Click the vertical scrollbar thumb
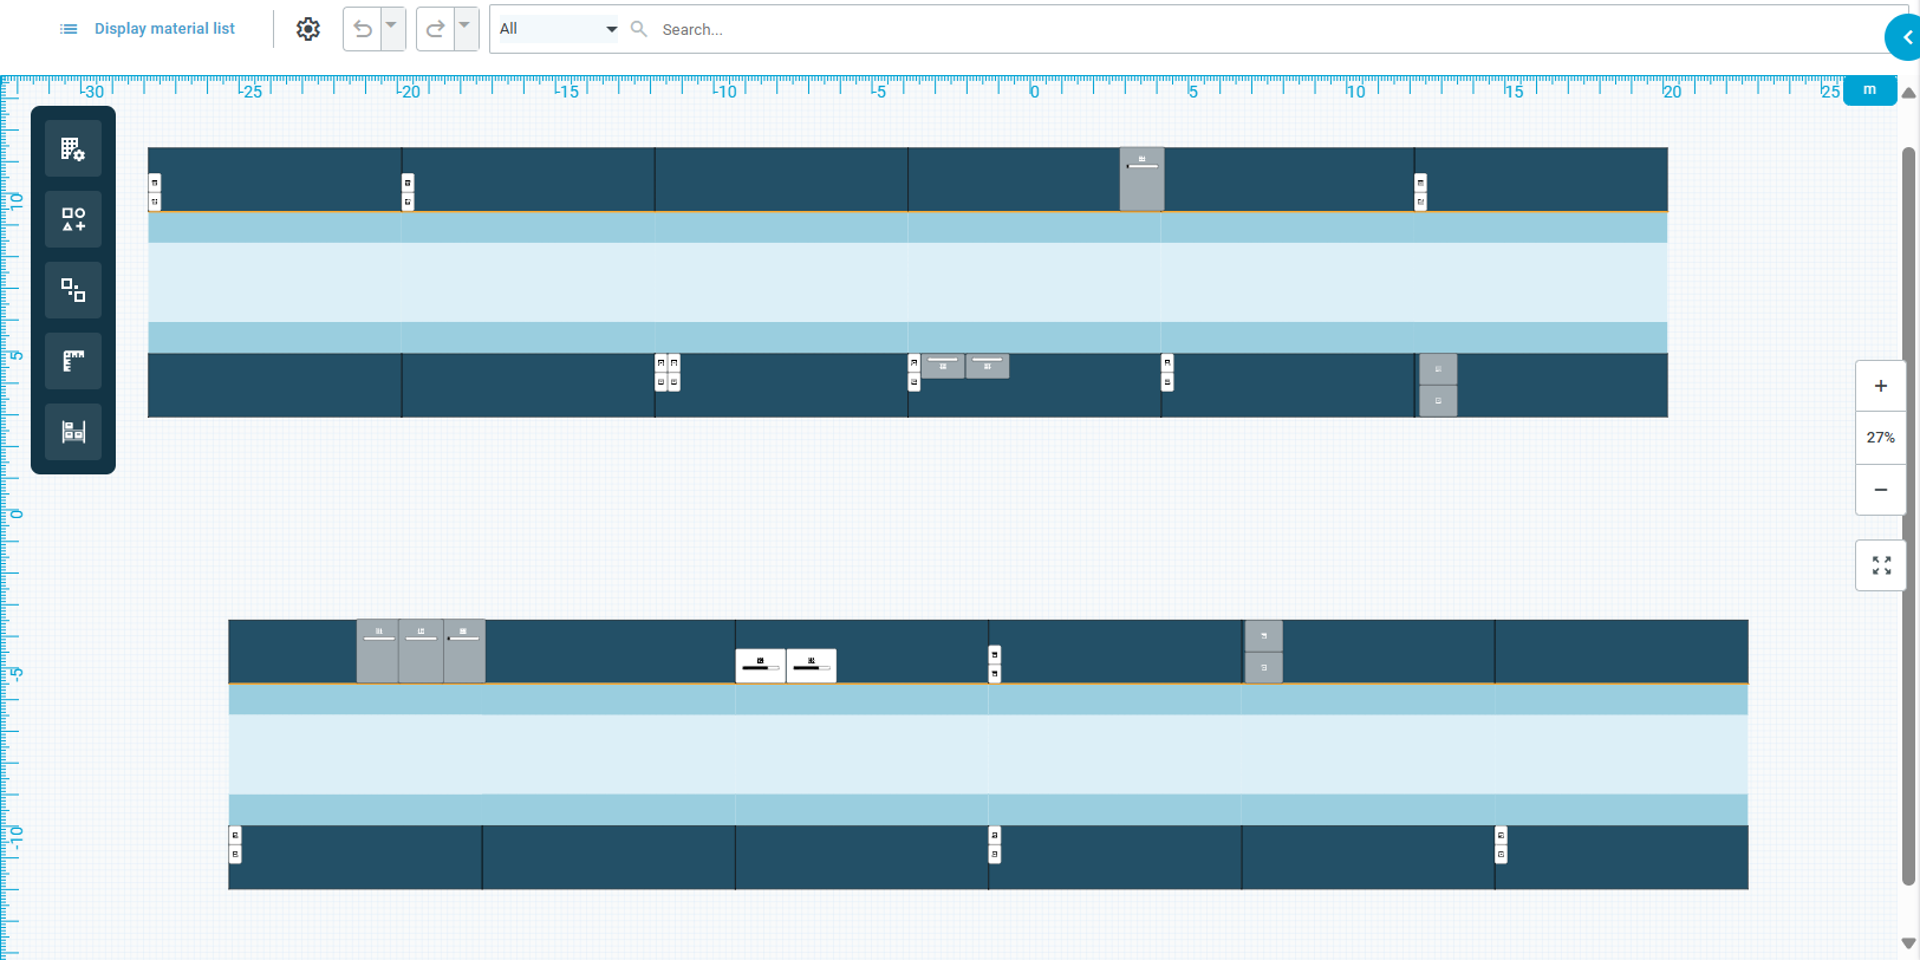Viewport: 1920px width, 960px height. 1908,515
